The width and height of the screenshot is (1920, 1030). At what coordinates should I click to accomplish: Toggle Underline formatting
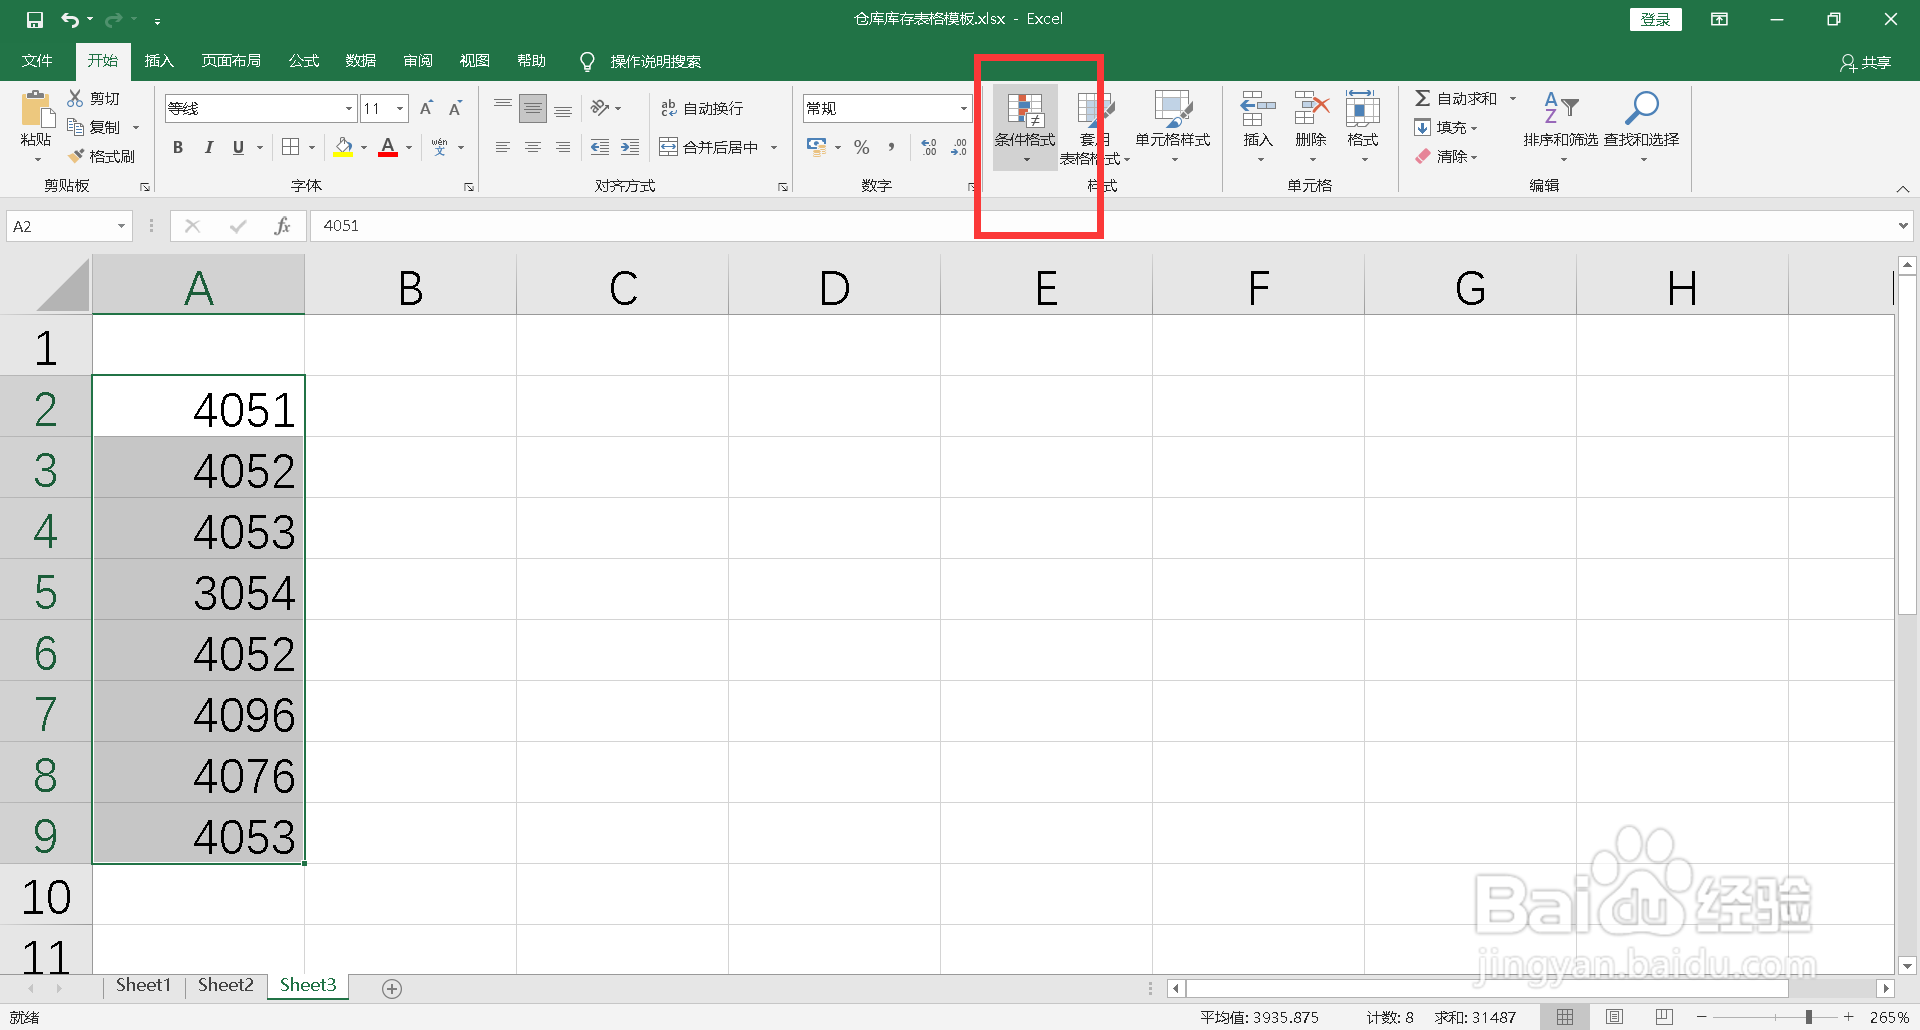[x=238, y=147]
